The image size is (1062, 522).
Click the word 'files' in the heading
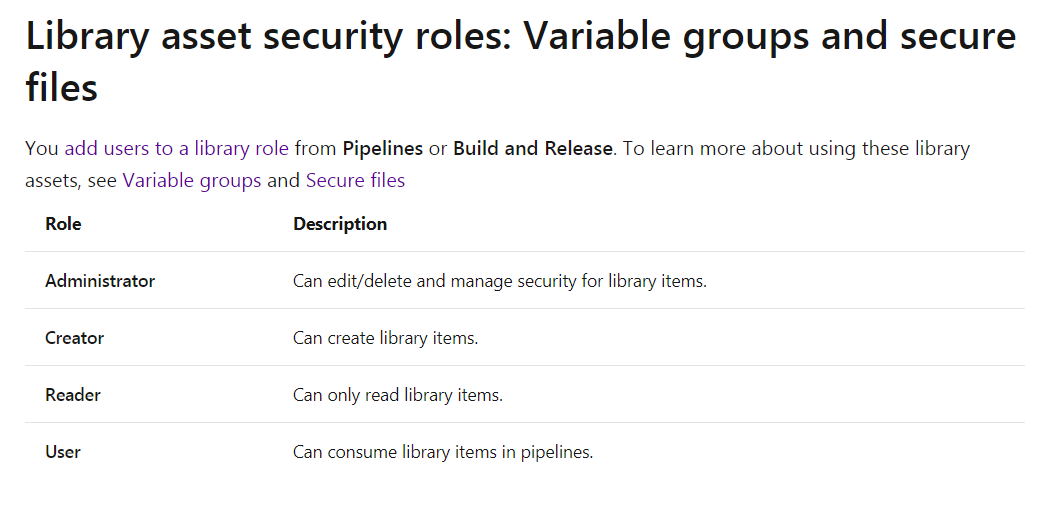62,87
